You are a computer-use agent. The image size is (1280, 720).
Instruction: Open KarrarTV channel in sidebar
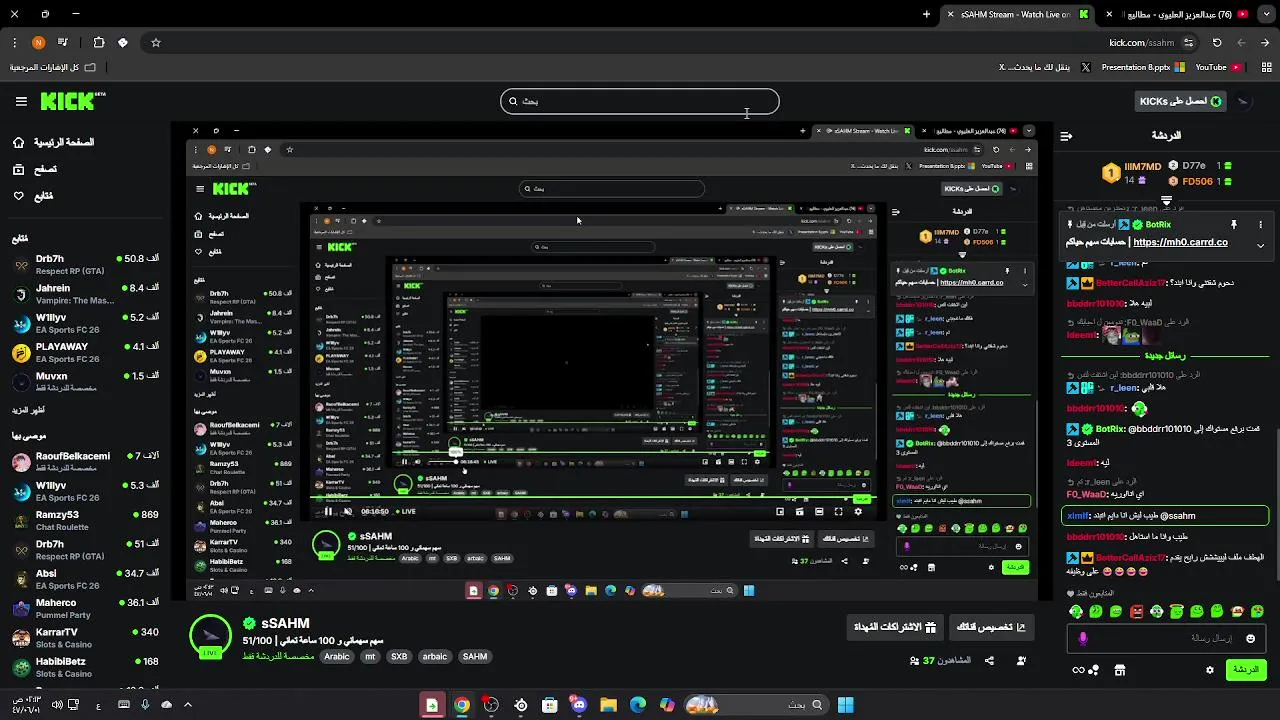tap(86, 637)
